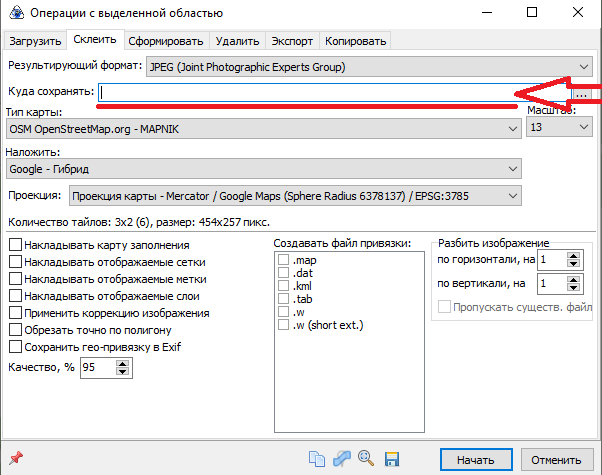The image size is (602, 475).
Task: Enable 'Сохранить гео-привязку в Exif' checkbox
Action: tap(15, 347)
